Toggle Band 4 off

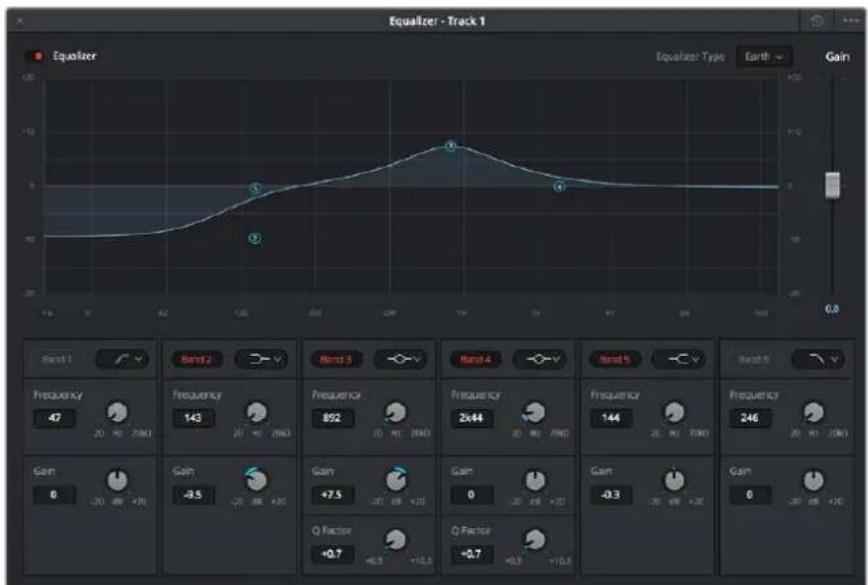pyautogui.click(x=476, y=359)
